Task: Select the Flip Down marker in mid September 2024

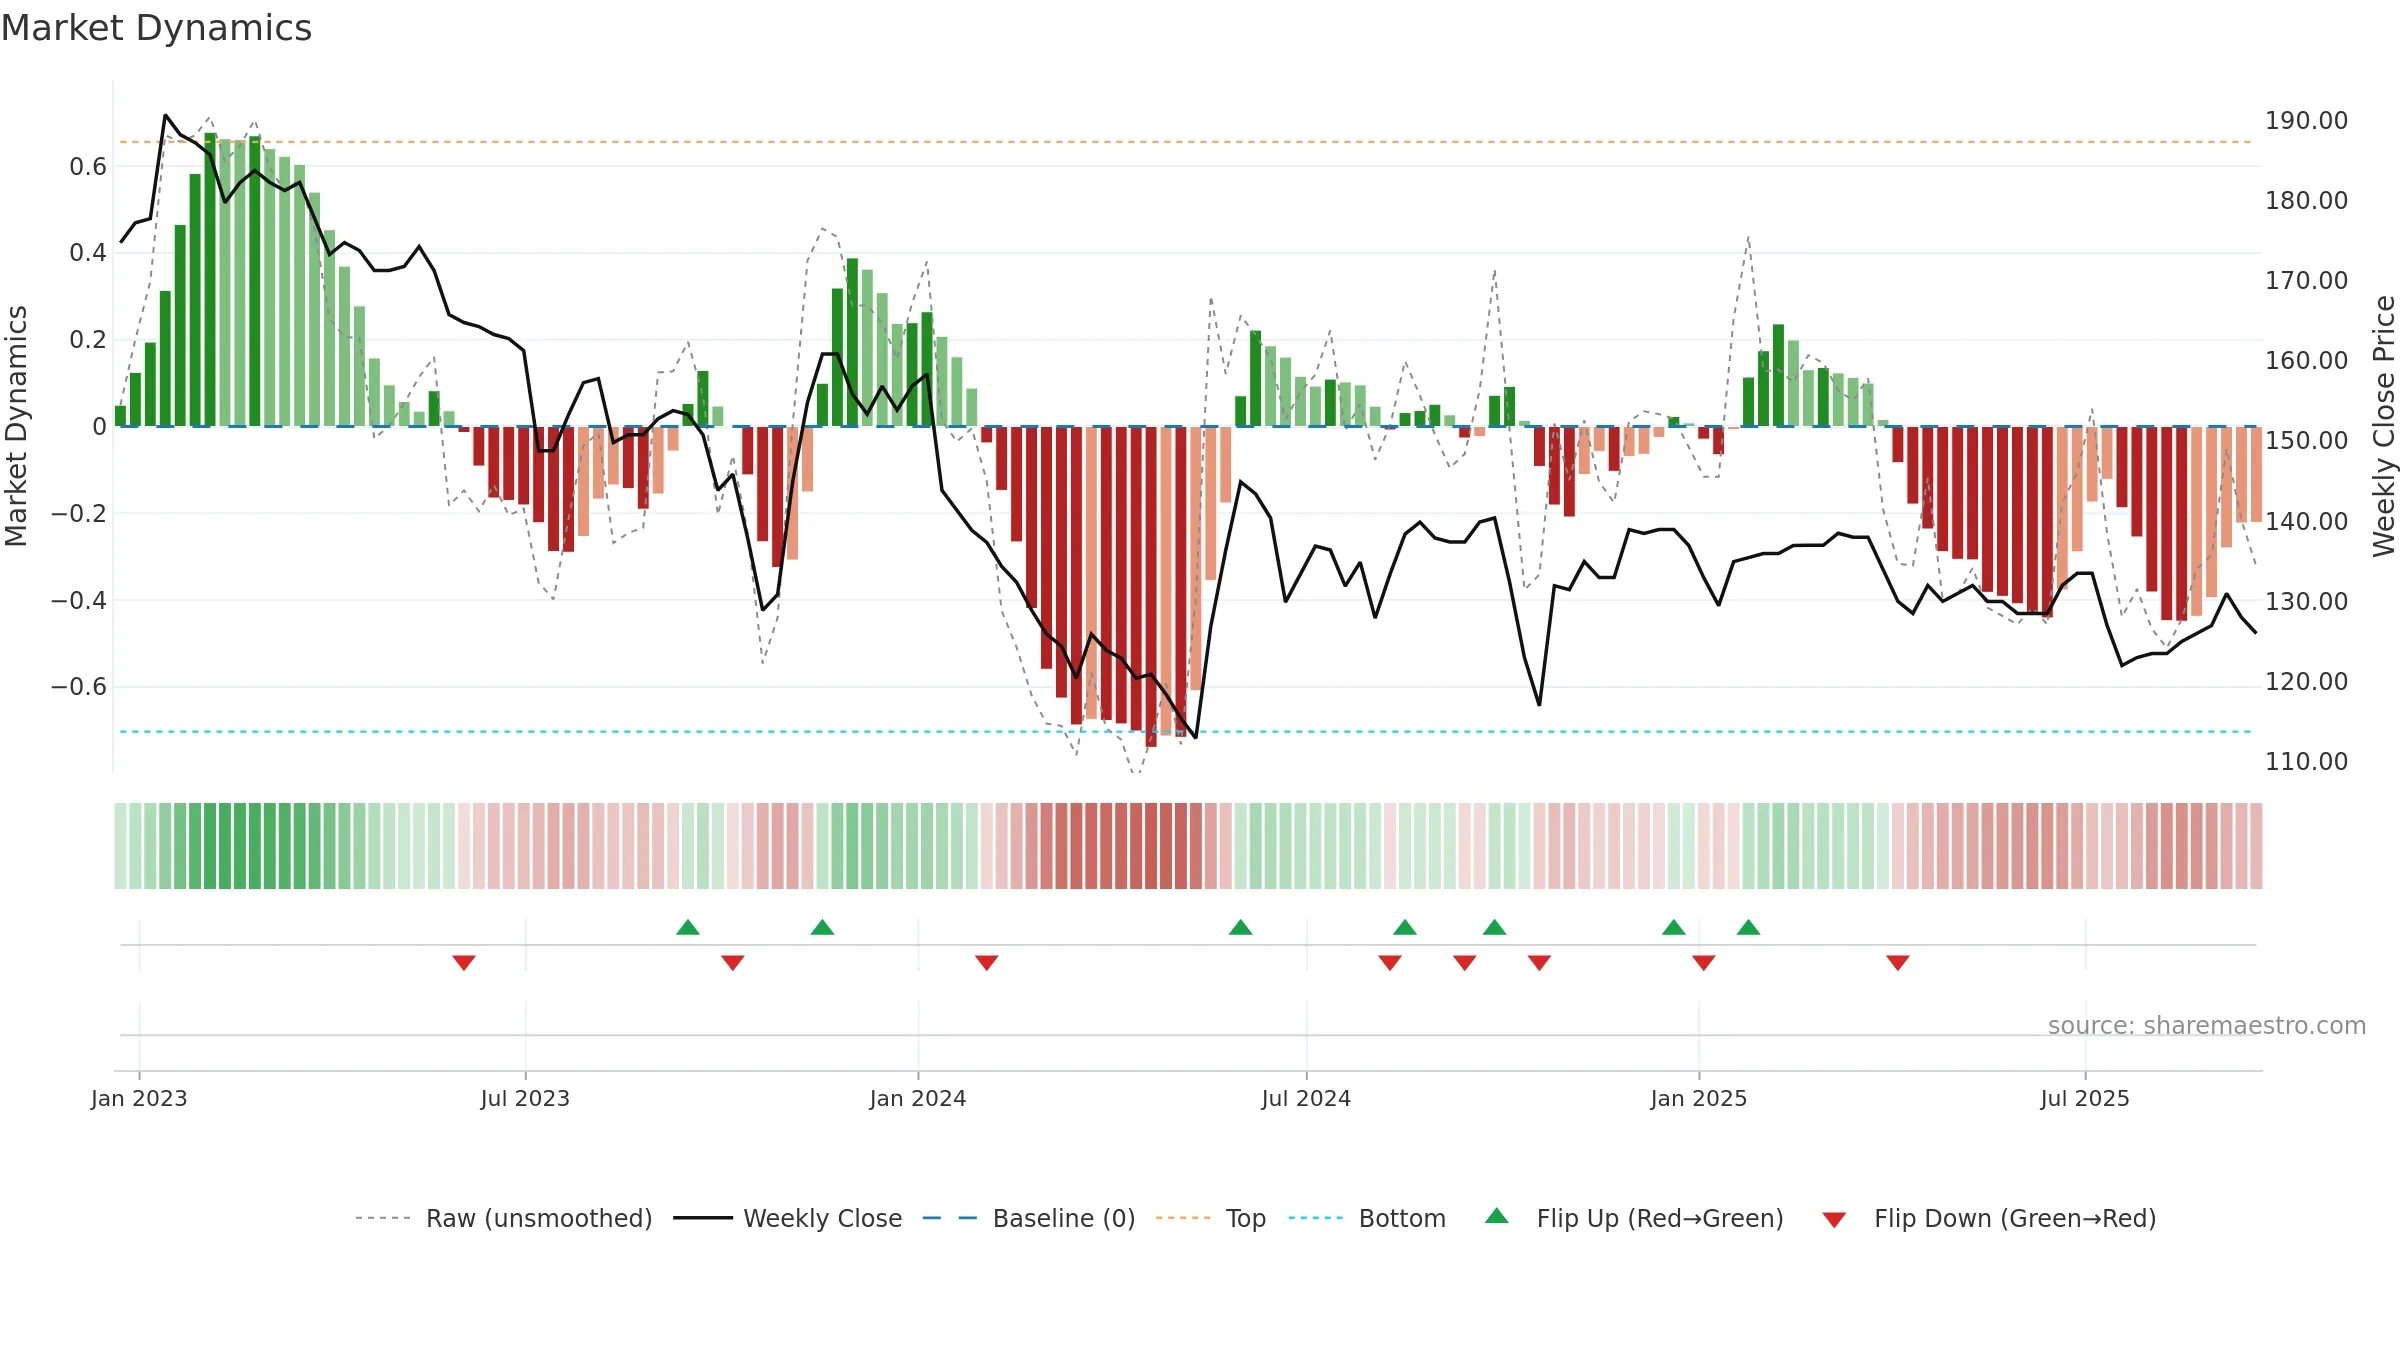Action: [1465, 962]
